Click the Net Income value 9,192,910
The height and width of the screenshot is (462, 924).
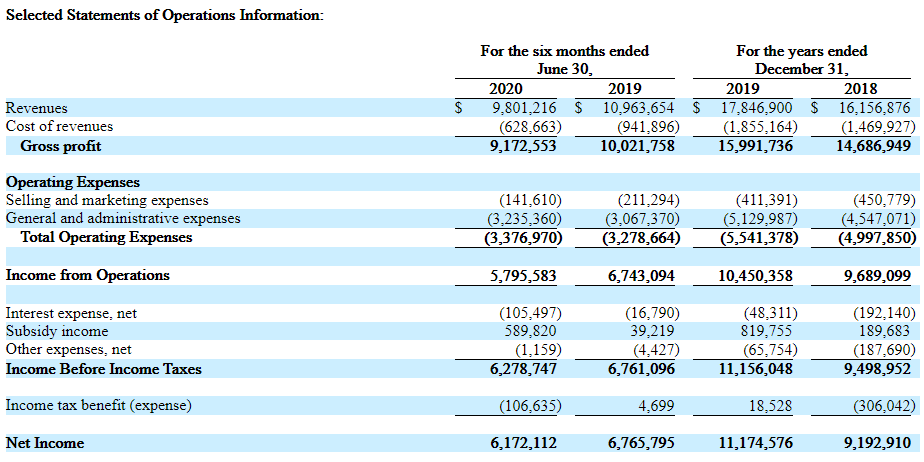point(873,443)
